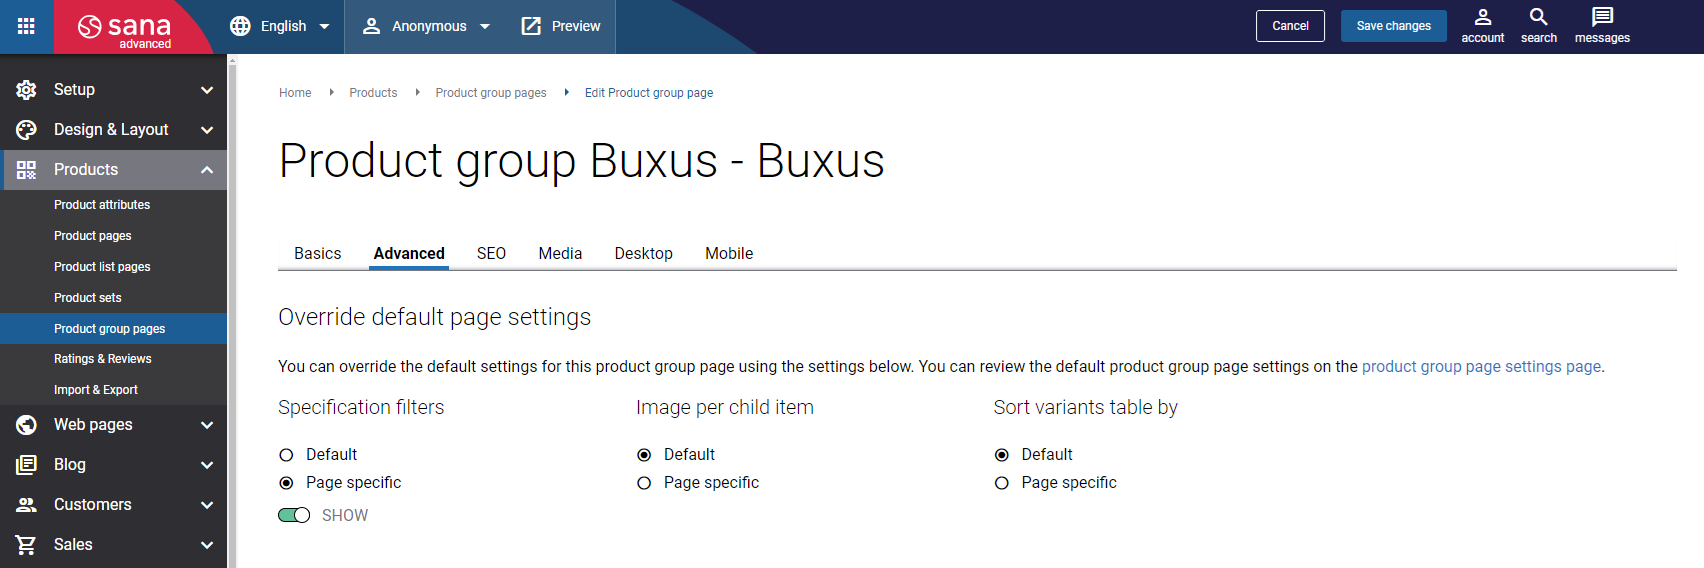The image size is (1704, 568).
Task: Switch to the SEO tab
Action: 491,254
